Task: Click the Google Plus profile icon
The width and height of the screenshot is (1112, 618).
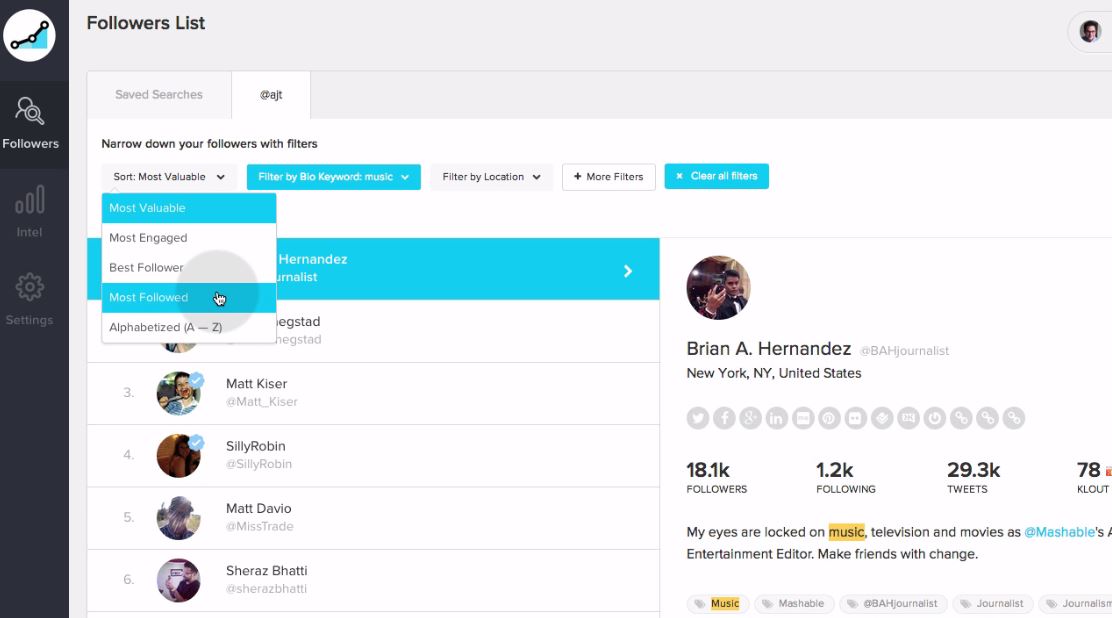Action: click(x=751, y=418)
